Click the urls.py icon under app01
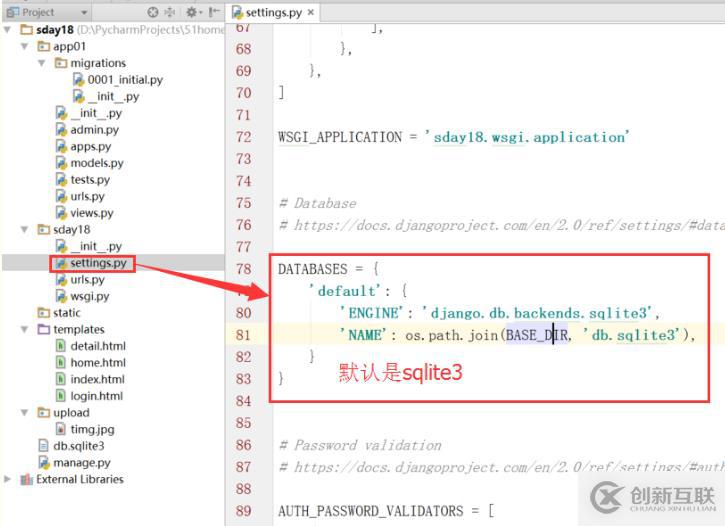The width and height of the screenshot is (725, 526). click(x=61, y=196)
